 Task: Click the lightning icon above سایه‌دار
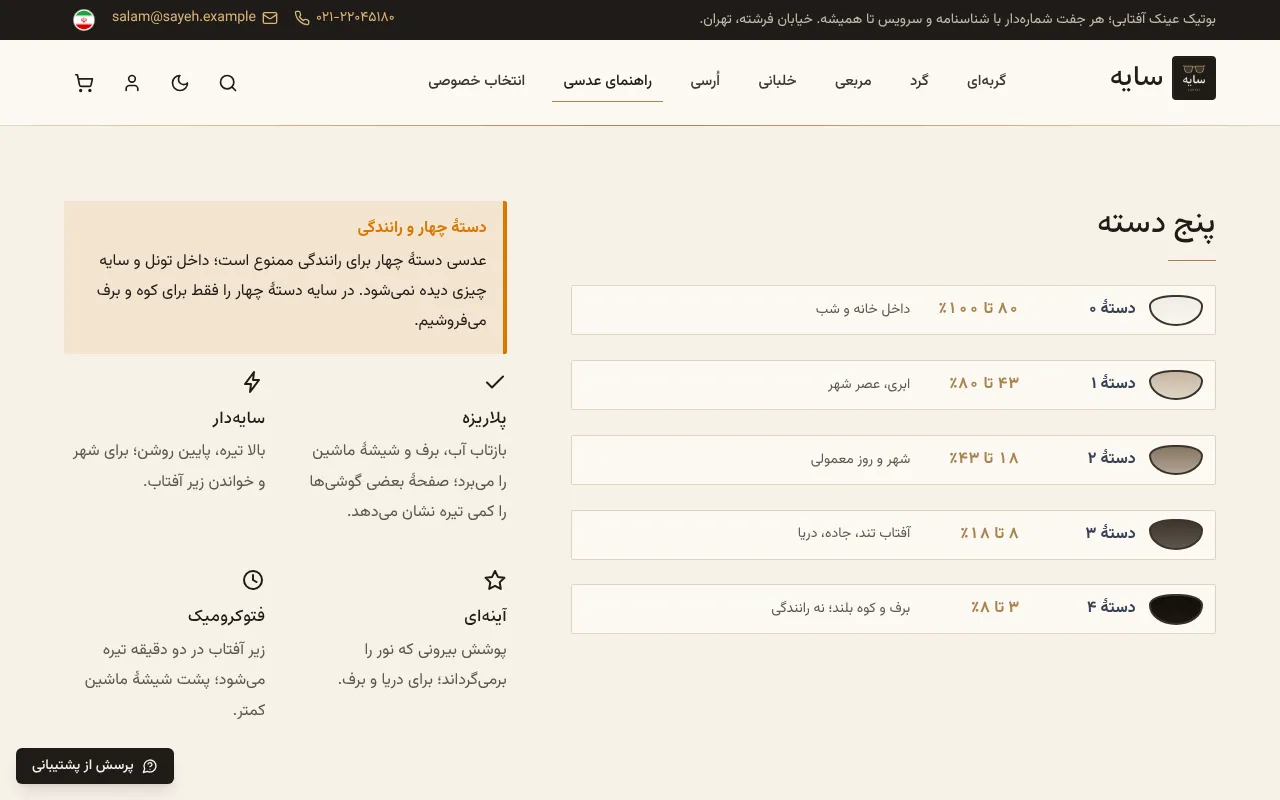click(x=253, y=382)
